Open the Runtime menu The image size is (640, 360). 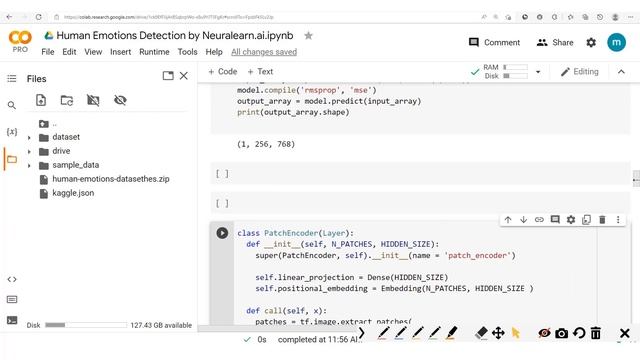pos(154,52)
